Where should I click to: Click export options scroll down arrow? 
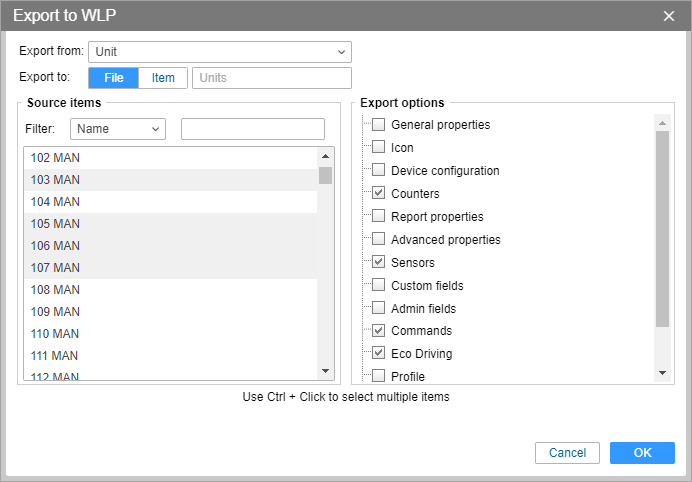tap(662, 373)
